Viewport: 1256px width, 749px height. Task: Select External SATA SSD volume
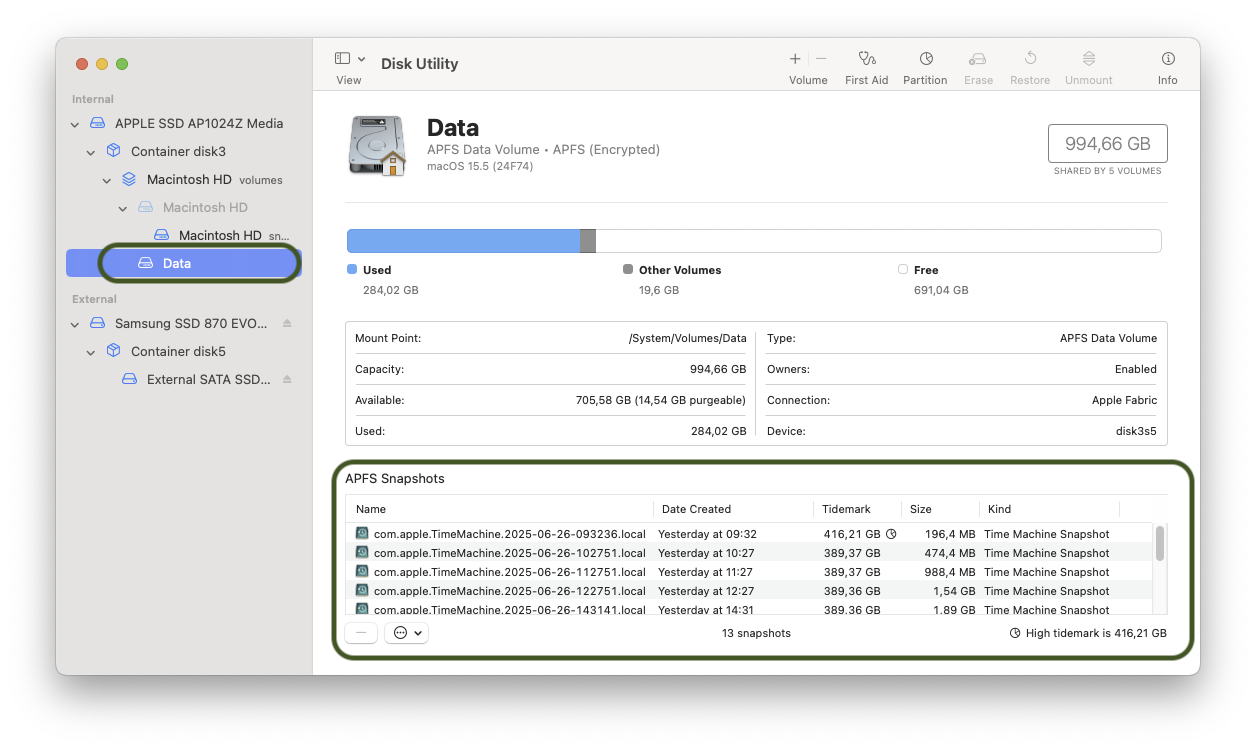[x=209, y=379]
